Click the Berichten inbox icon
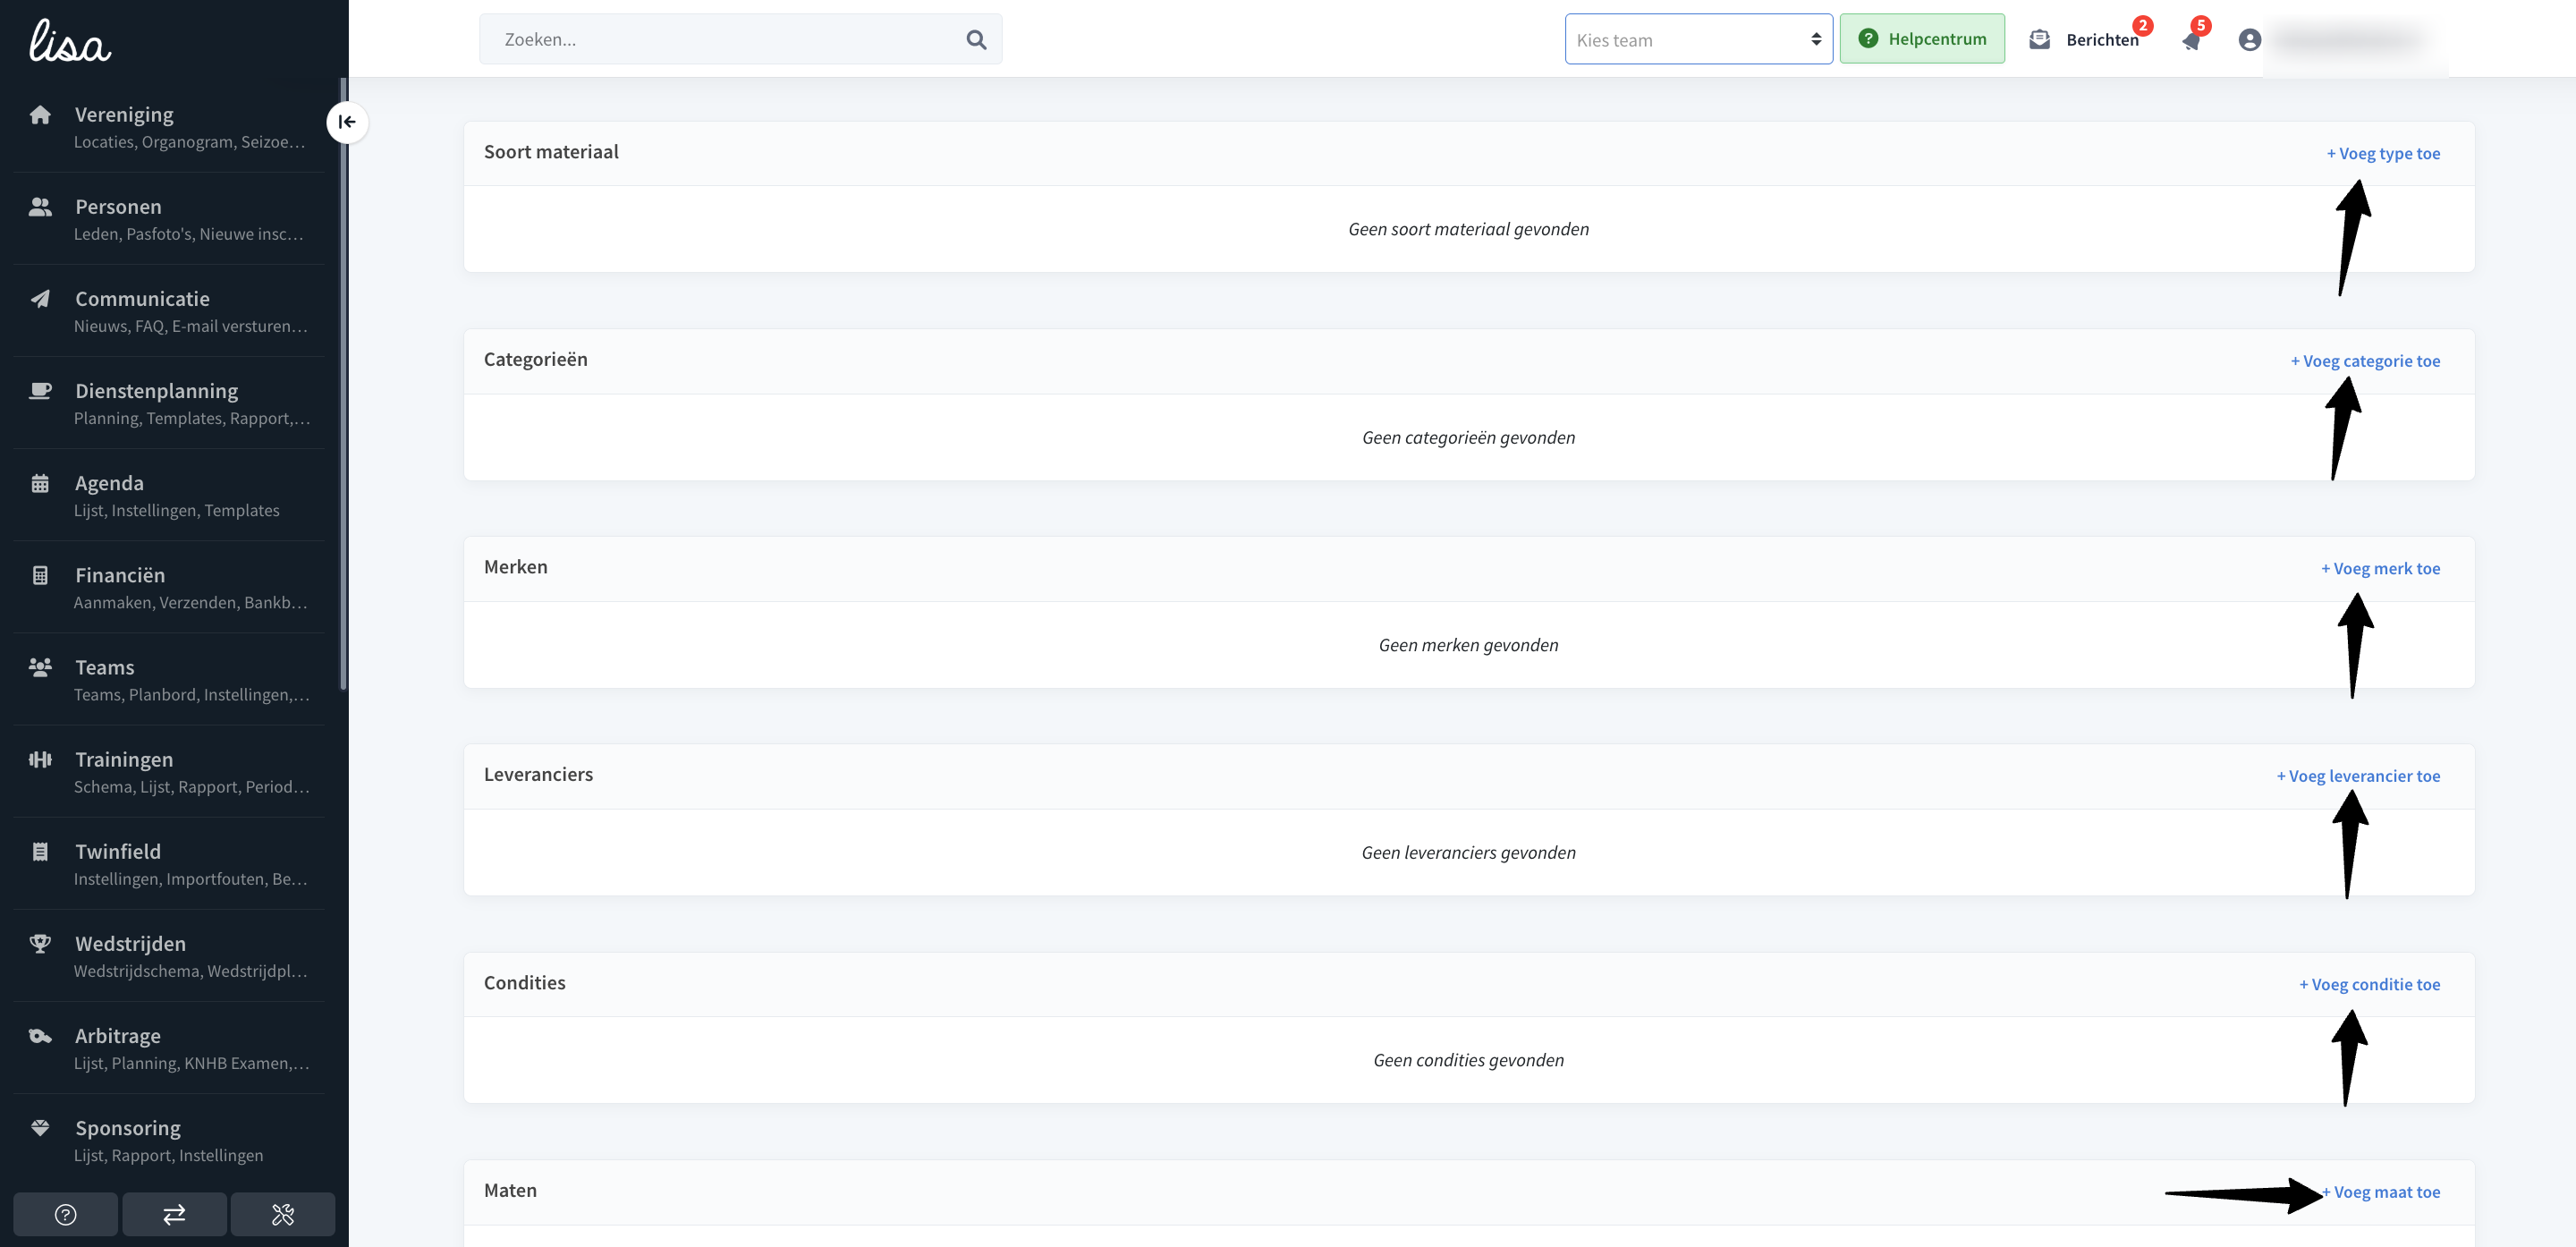 [2040, 40]
